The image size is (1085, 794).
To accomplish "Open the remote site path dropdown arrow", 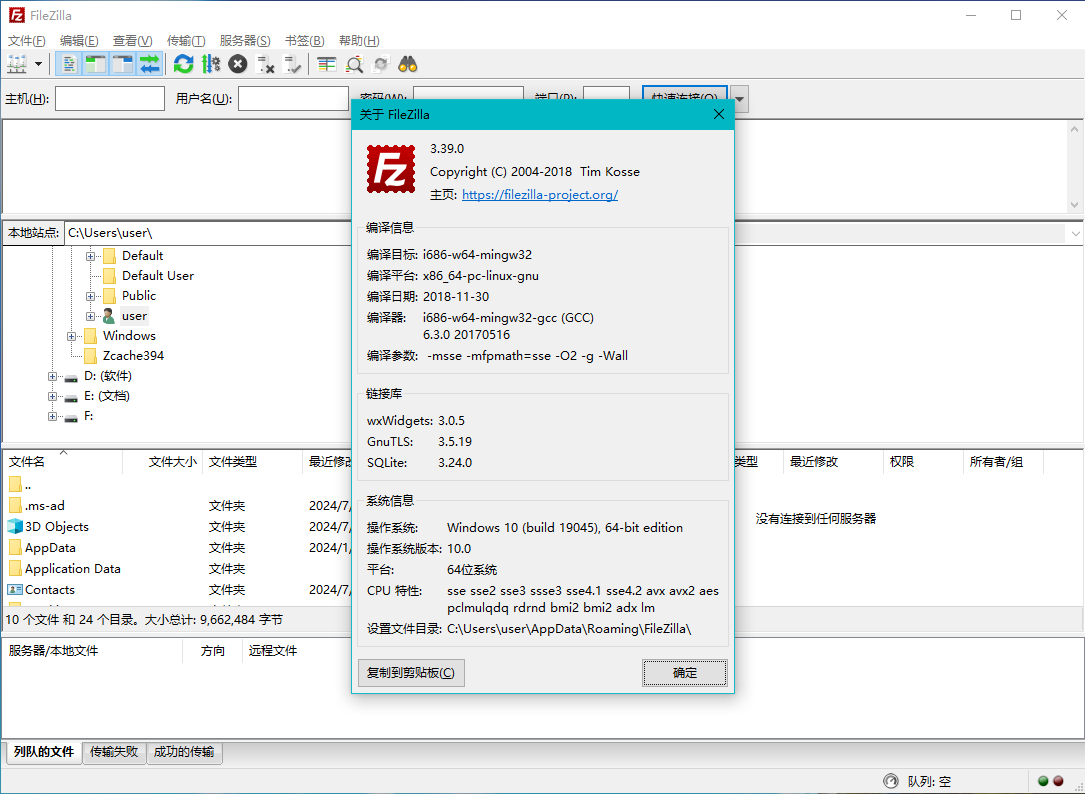I will click(x=1075, y=234).
